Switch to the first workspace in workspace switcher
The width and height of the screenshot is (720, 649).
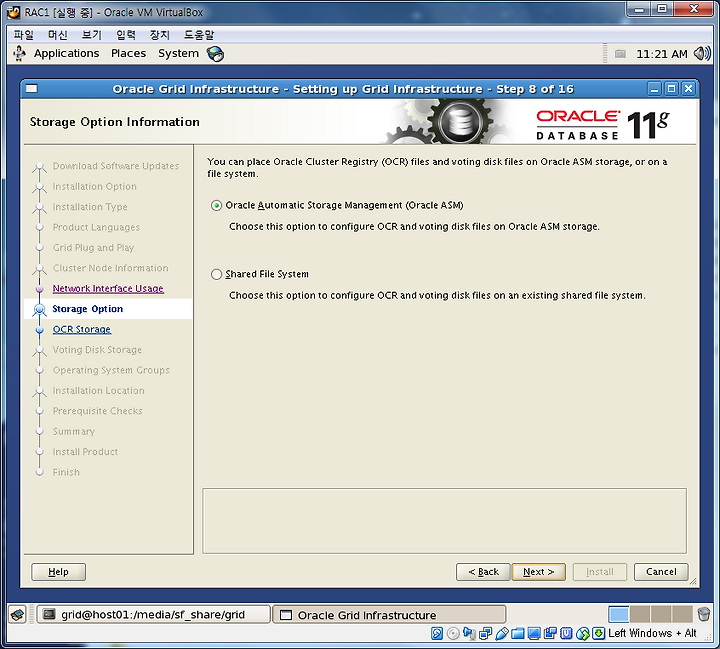619,614
